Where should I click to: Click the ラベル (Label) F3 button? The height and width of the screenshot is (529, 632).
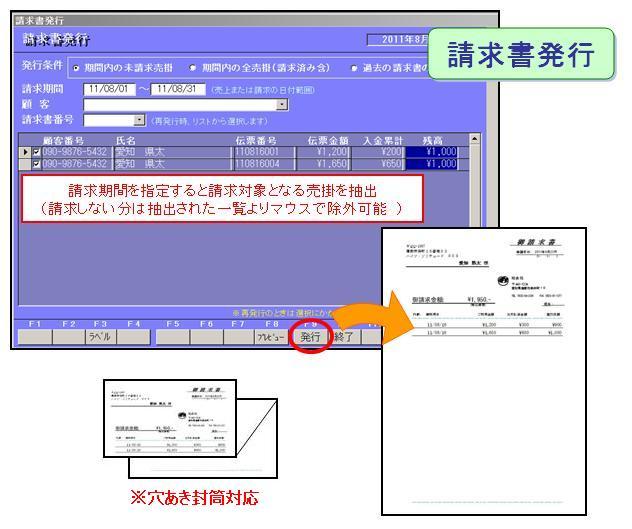(x=100, y=337)
